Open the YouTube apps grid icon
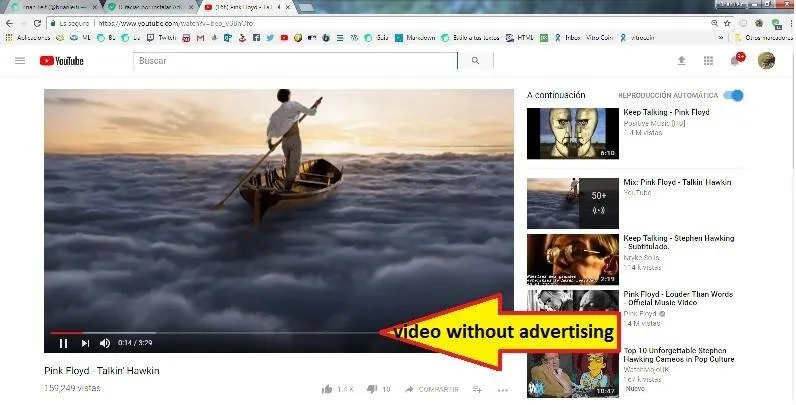 [708, 61]
